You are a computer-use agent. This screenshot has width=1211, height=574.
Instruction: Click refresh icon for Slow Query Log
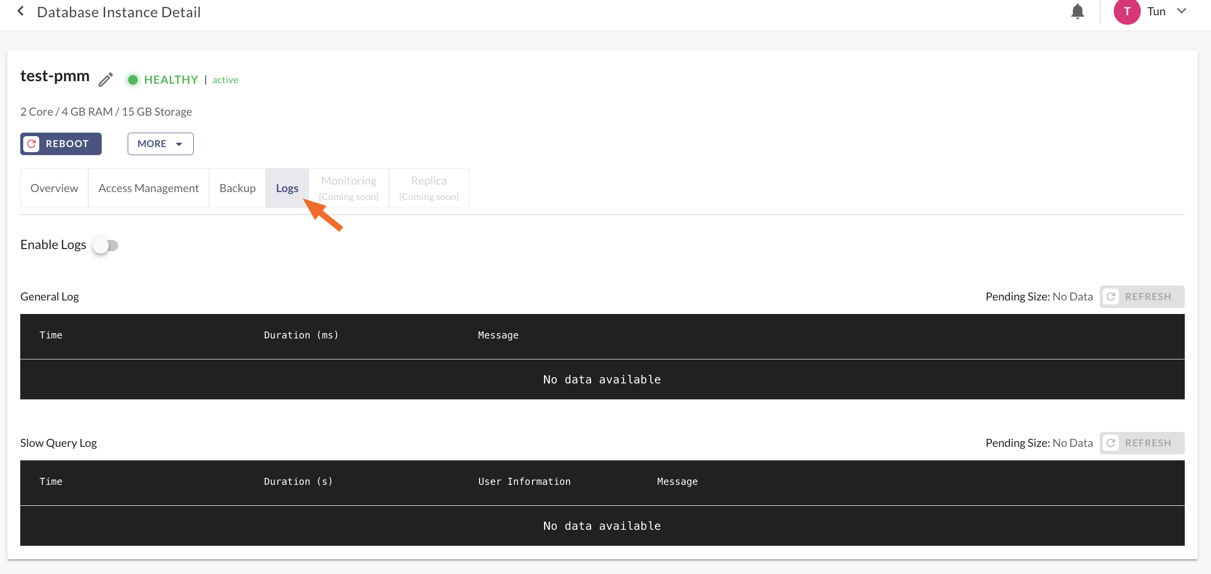tap(1111, 443)
